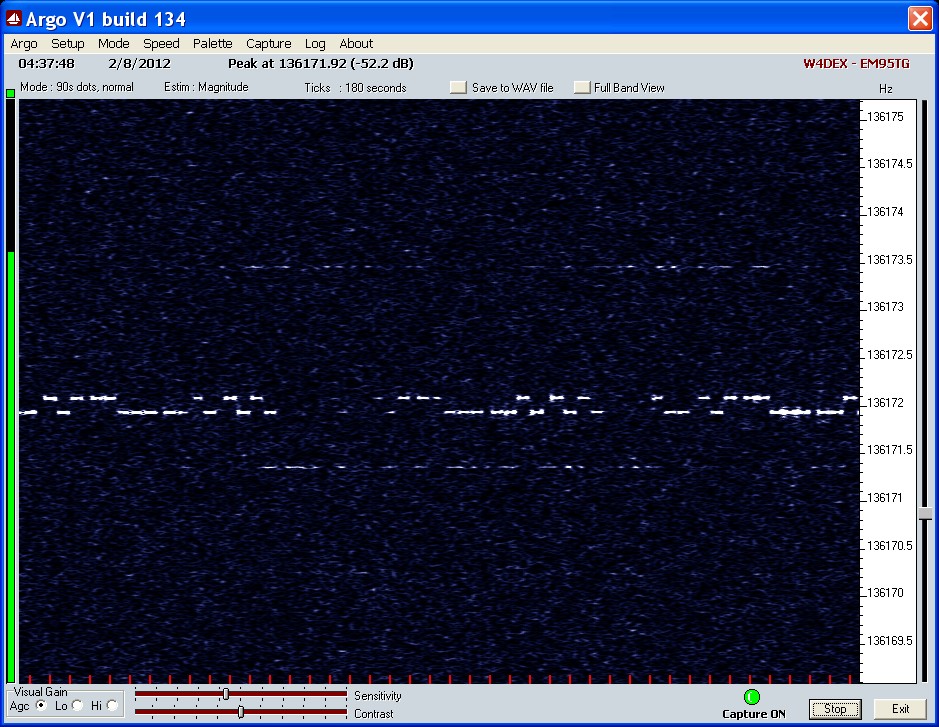Adjust the Contrast slider handle
The height and width of the screenshot is (727, 939).
point(241,712)
